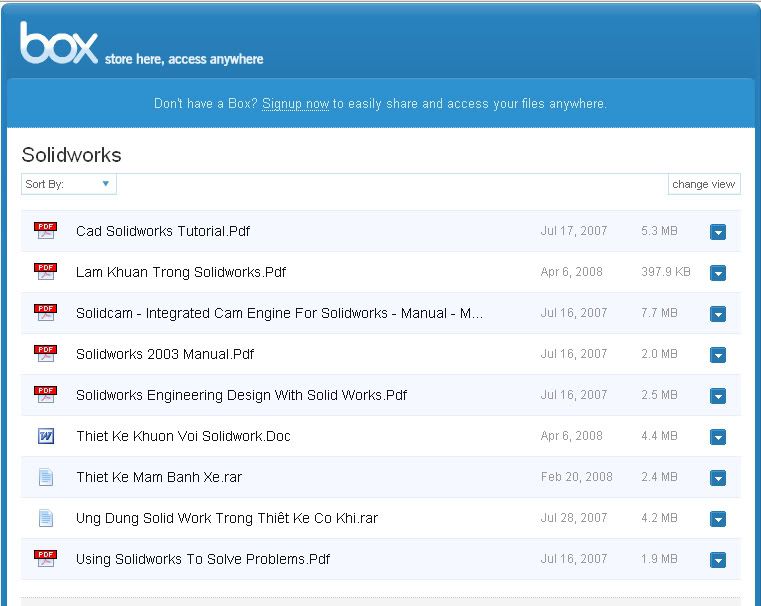Screen dimensions: 761x606
Task: Click PDF icon for Solidworks Engineering Design
Action: 45,394
